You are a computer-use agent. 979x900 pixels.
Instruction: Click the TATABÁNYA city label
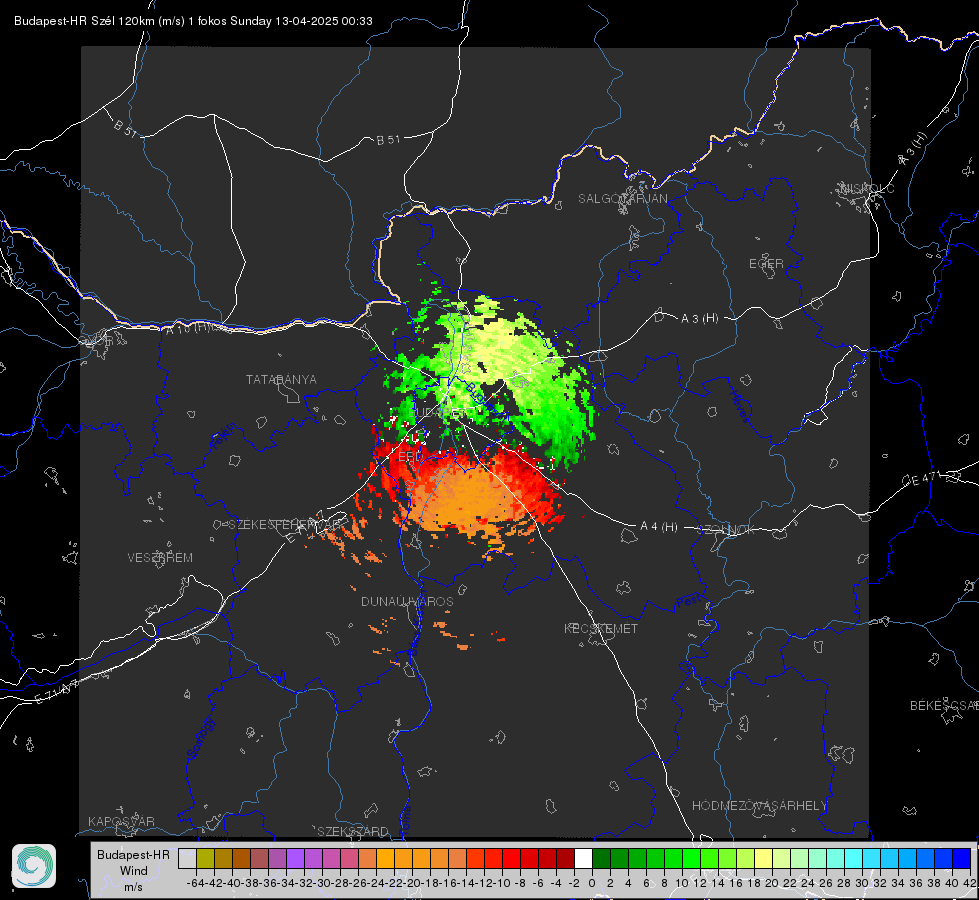click(281, 379)
